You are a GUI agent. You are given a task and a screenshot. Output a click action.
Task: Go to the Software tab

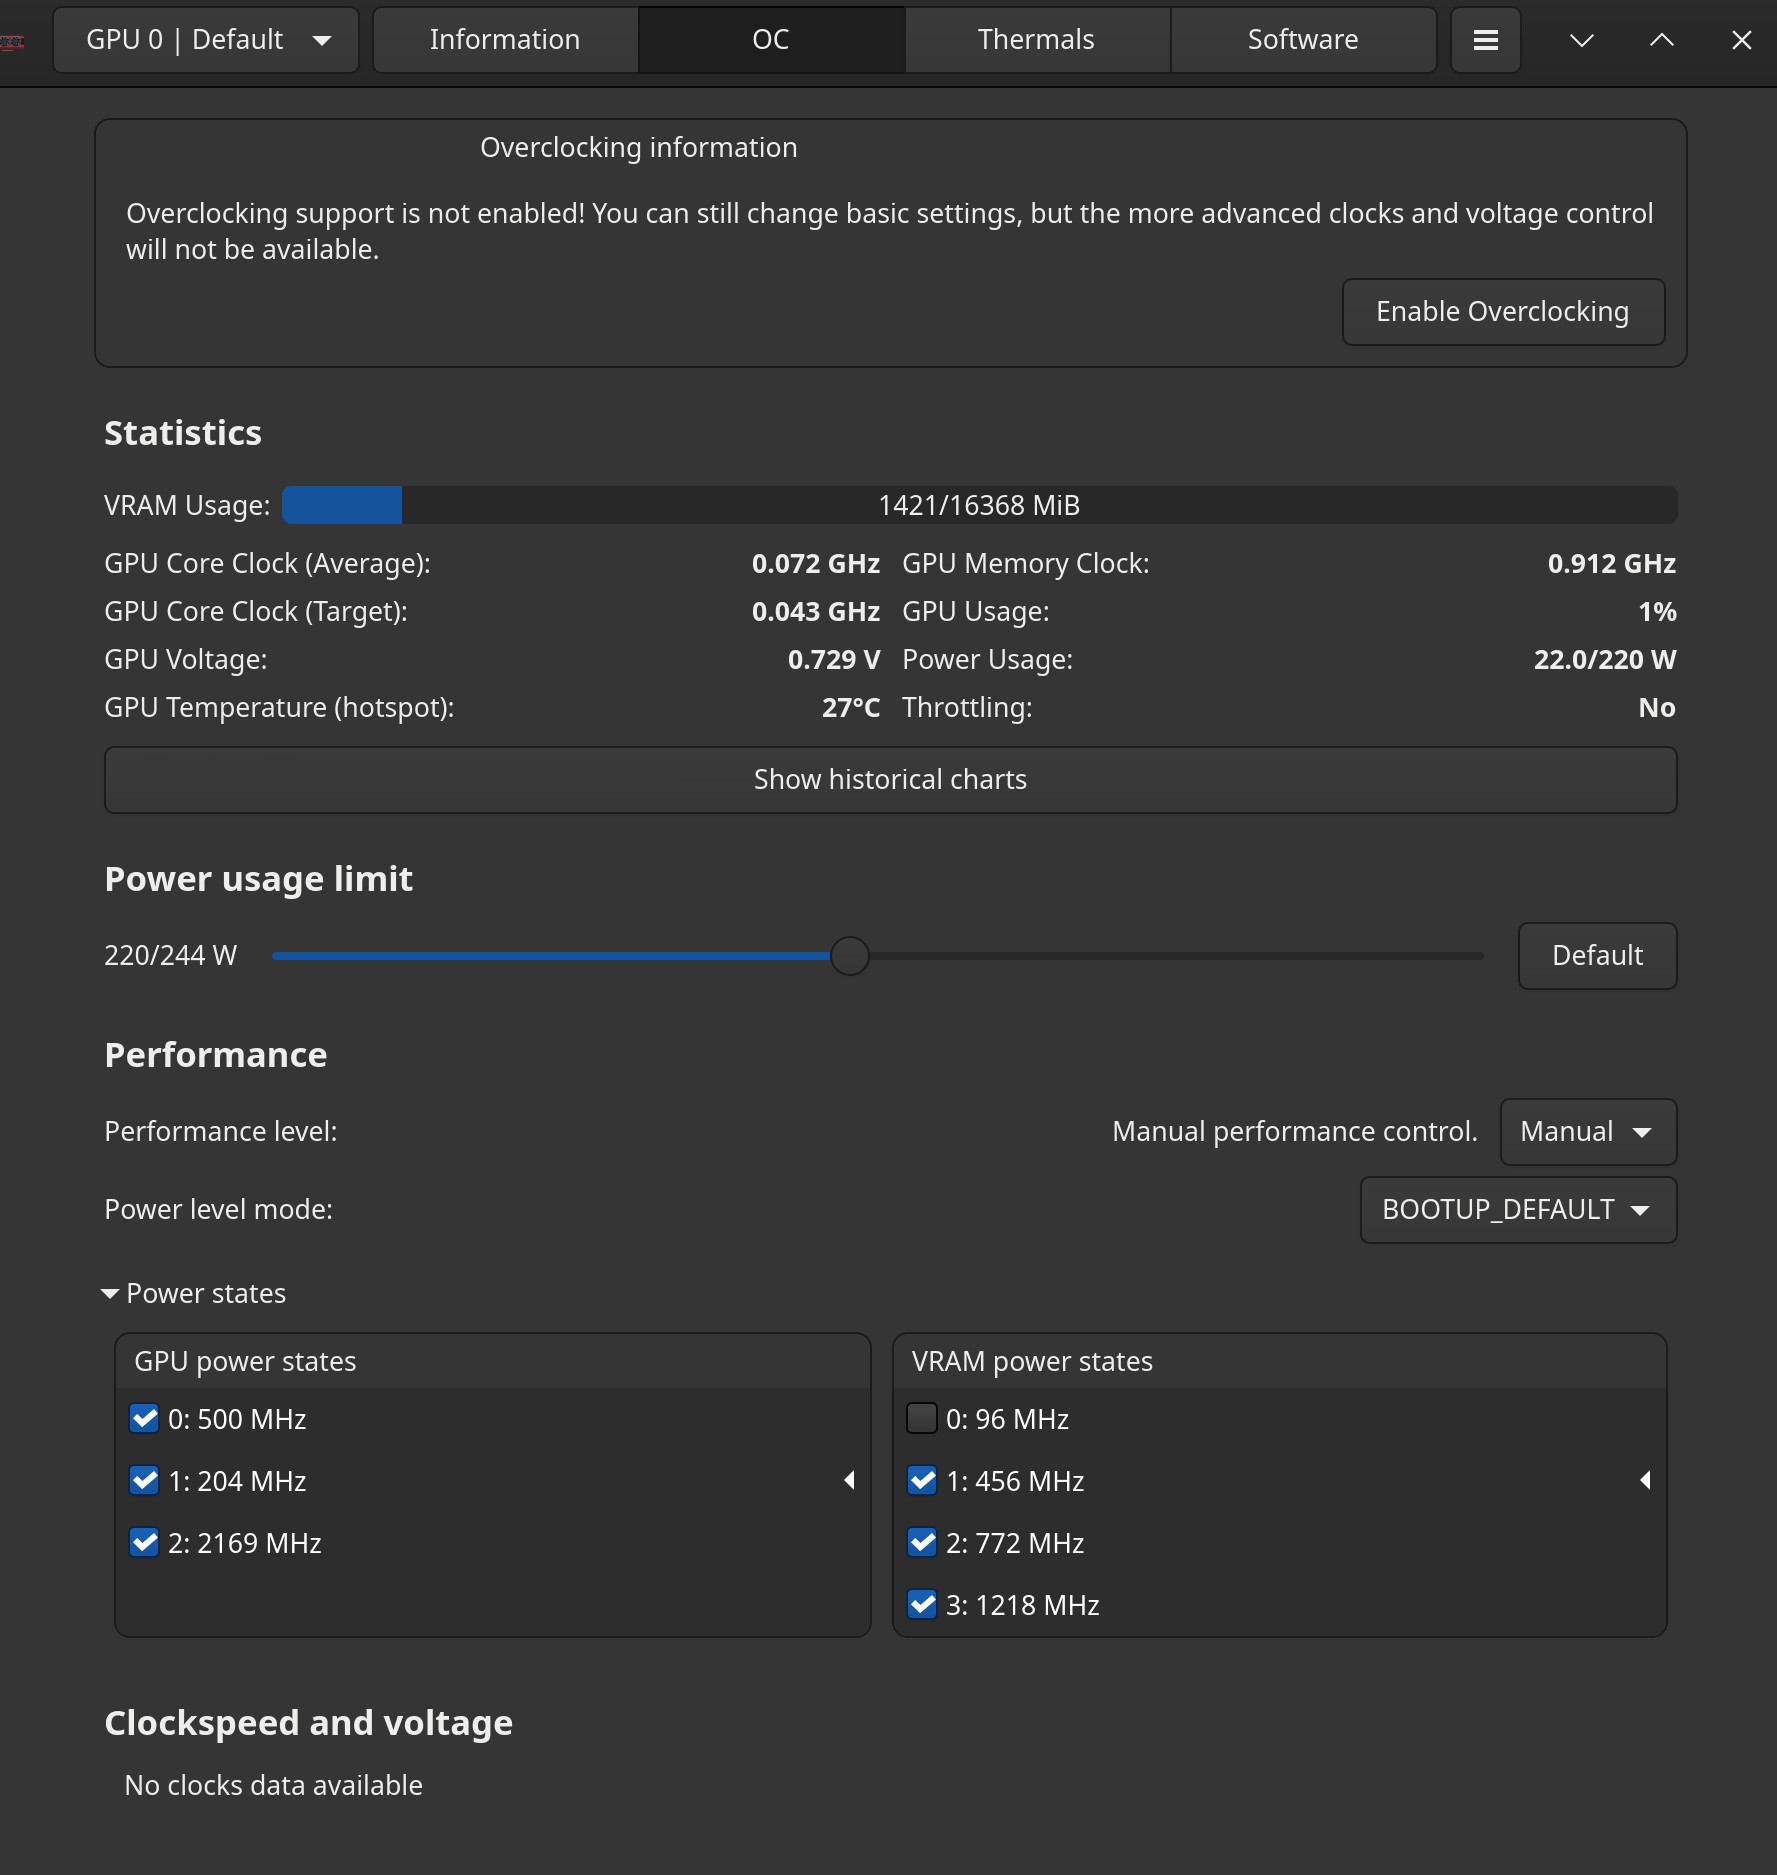click(x=1303, y=40)
